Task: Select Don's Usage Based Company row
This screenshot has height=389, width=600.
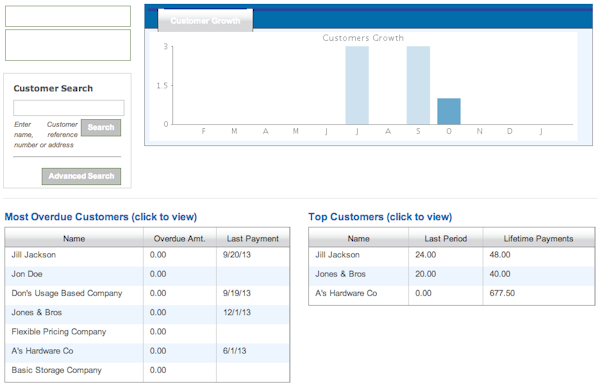Action: (147, 293)
